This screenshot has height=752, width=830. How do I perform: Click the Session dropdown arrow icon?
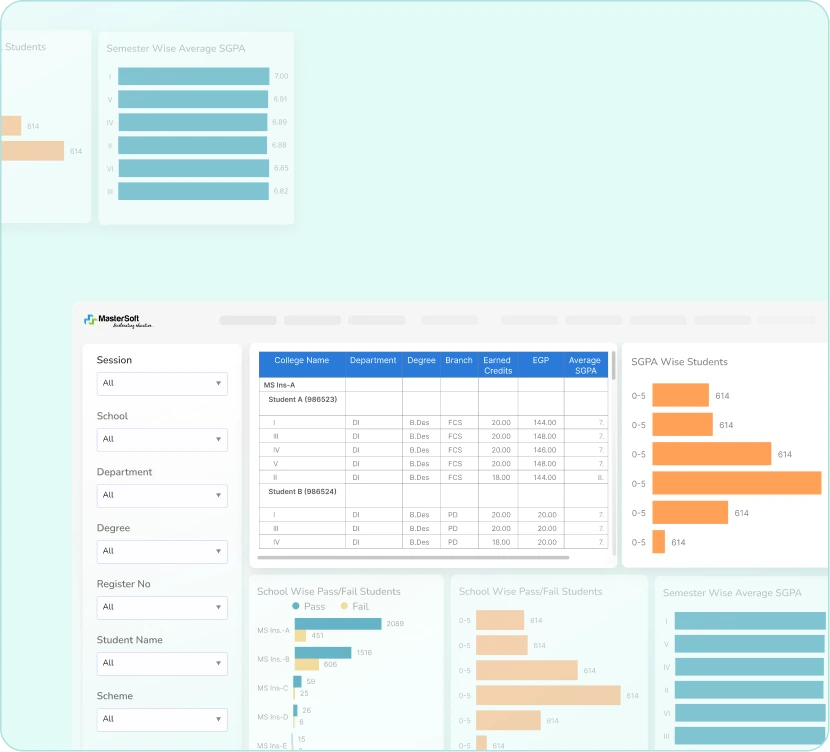[218, 383]
